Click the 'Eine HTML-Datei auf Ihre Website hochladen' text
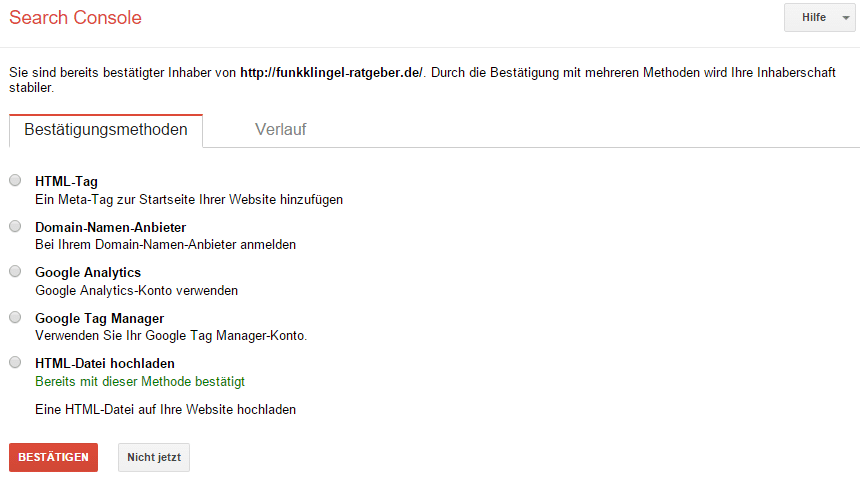Viewport: 860px width, 478px height. coord(165,409)
